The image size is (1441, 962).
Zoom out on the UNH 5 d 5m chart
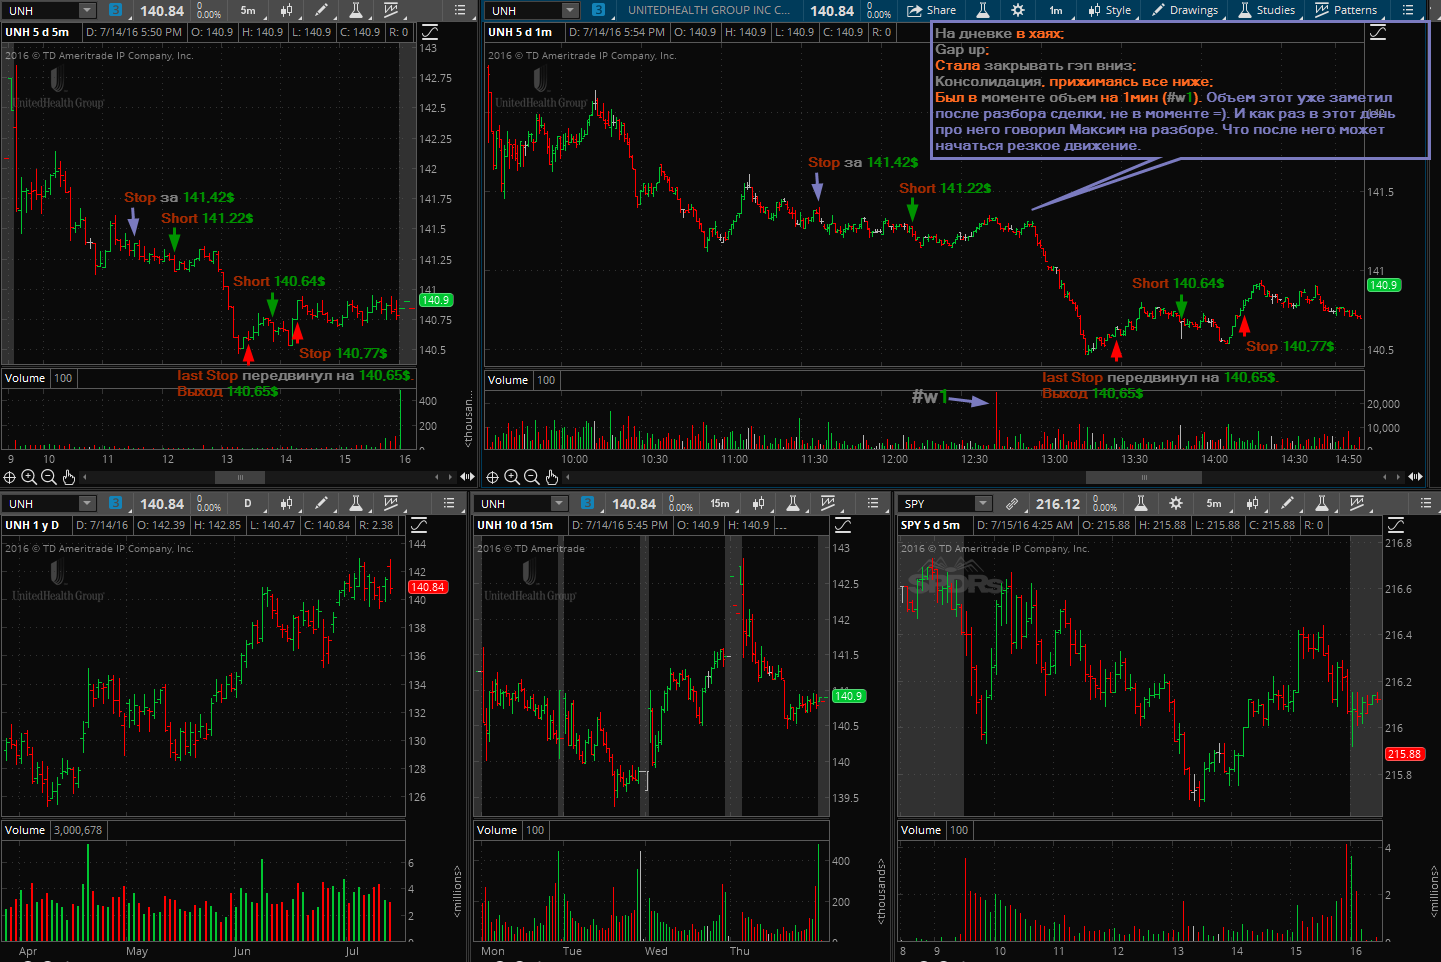[x=48, y=477]
